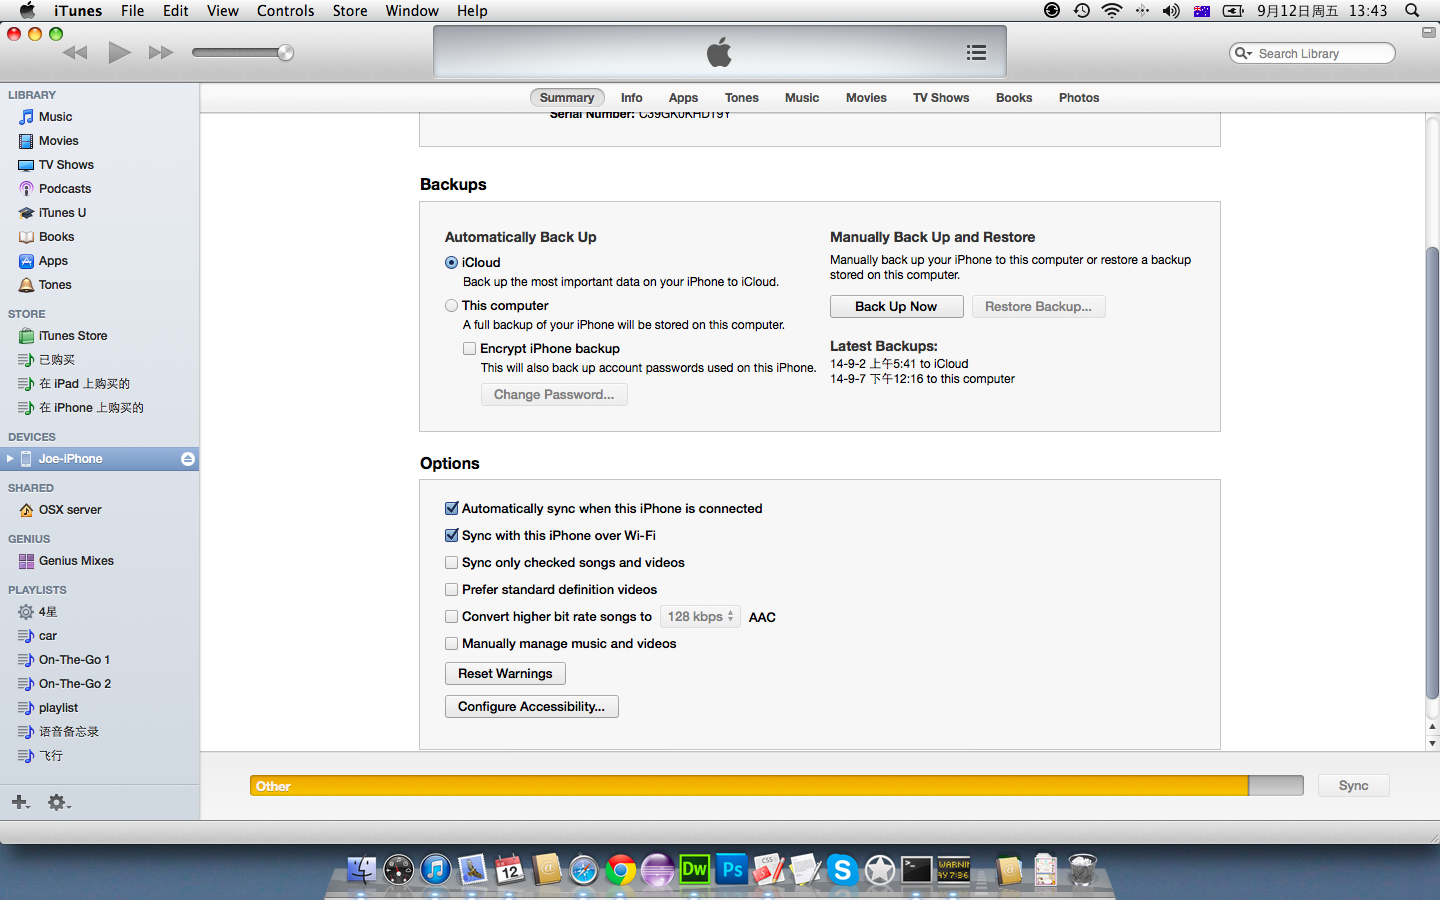This screenshot has height=900, width=1440.
Task: Switch to the Photos tab
Action: click(x=1079, y=98)
